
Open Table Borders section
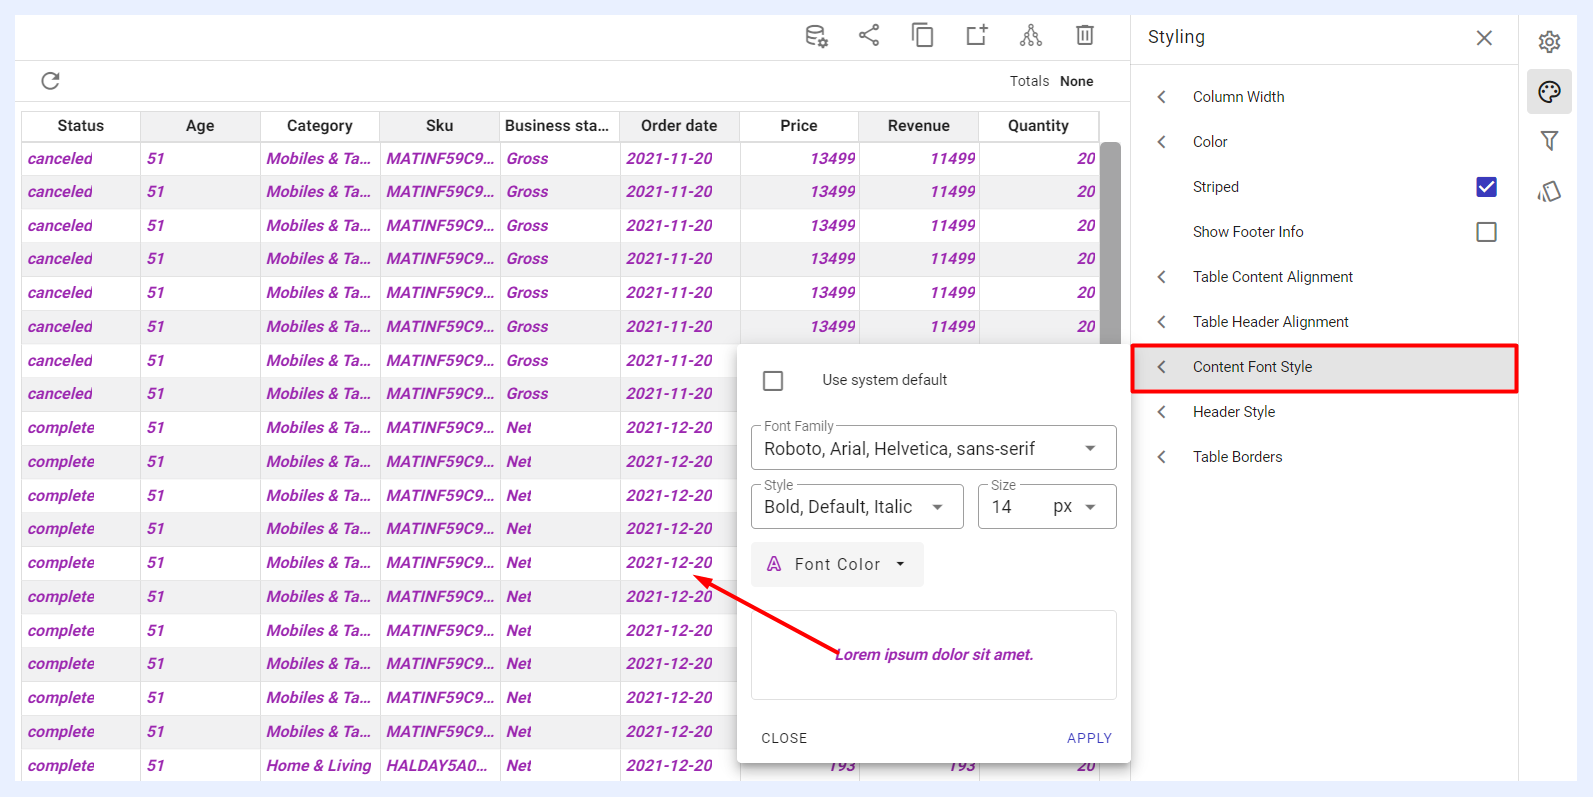click(1324, 457)
